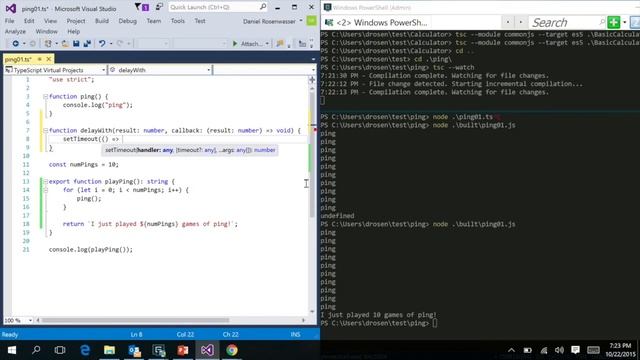Click the green user avatar square
The height and width of the screenshot is (360, 640).
point(311,21)
